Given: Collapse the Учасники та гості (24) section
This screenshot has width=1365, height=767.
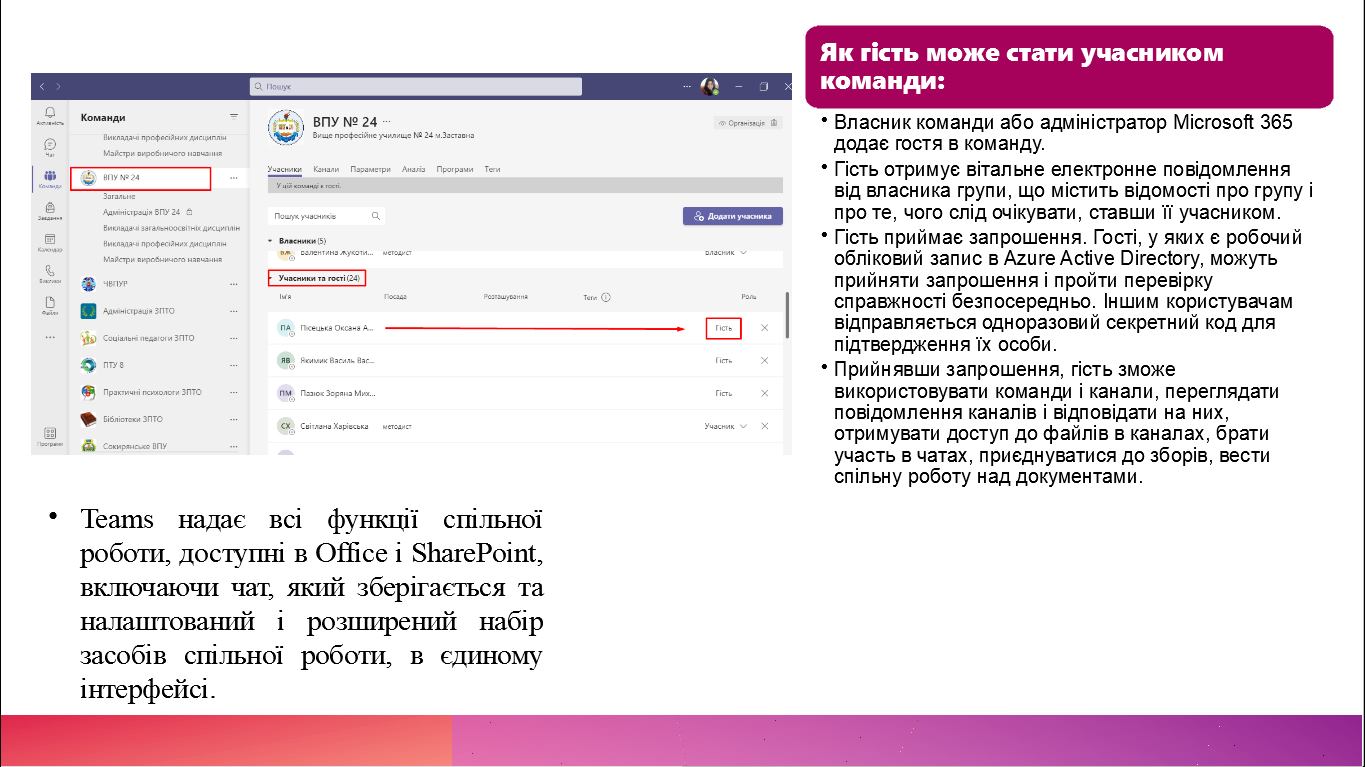Looking at the screenshot, I should [270, 278].
